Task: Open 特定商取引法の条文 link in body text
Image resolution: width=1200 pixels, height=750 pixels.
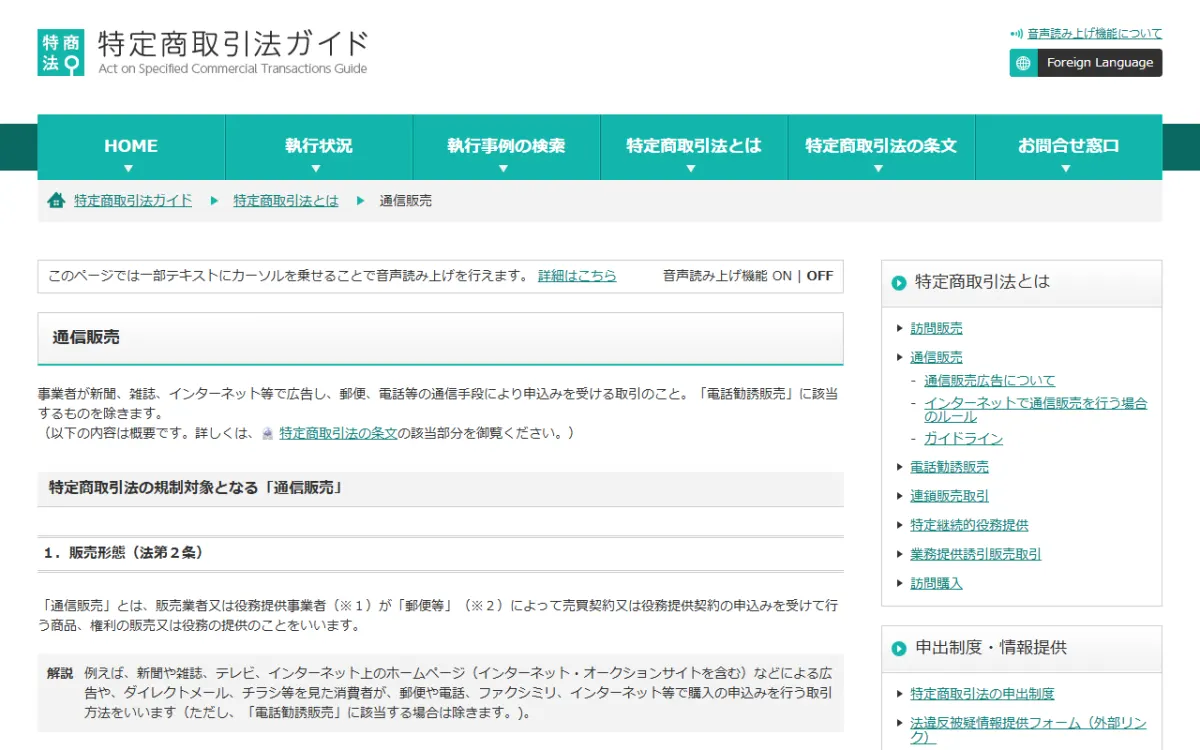Action: coord(339,434)
